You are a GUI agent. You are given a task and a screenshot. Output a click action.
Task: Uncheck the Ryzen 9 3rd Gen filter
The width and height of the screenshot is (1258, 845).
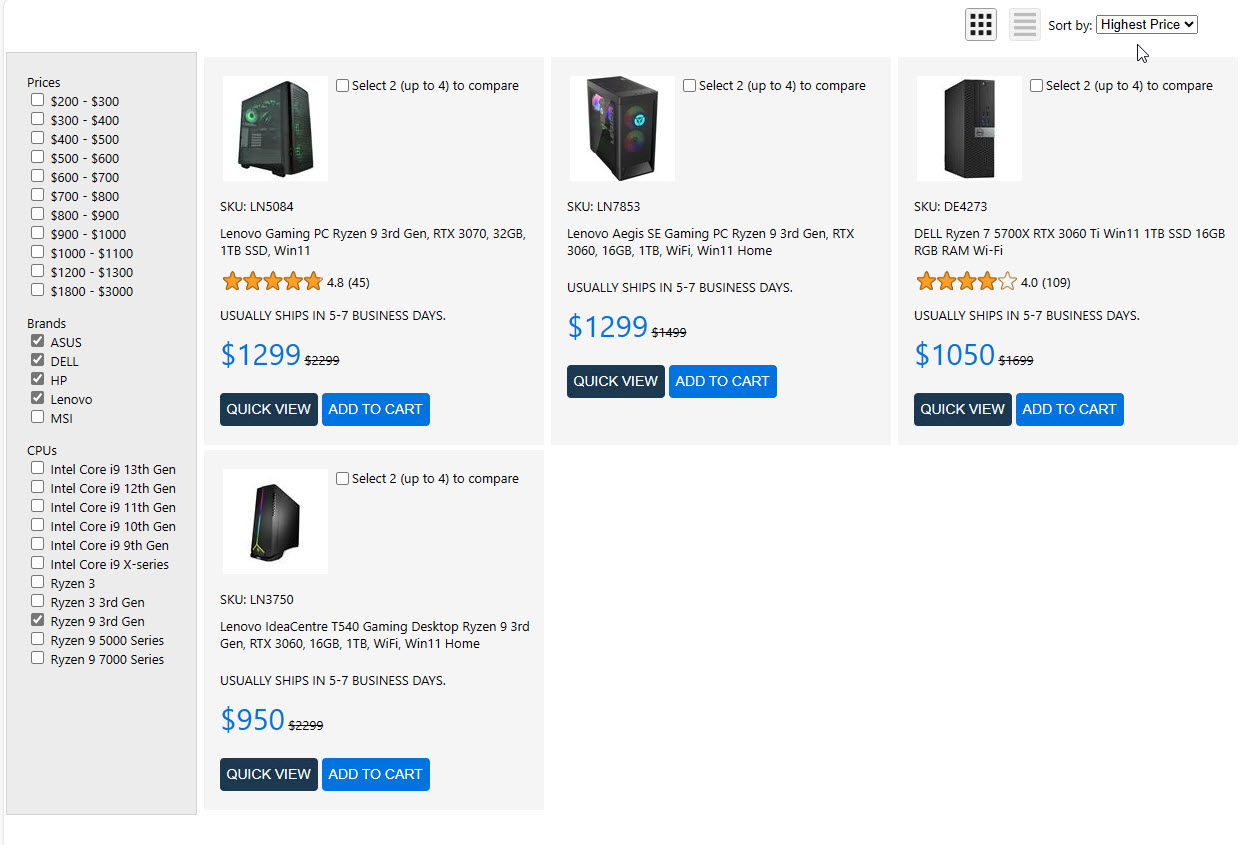pyautogui.click(x=38, y=620)
